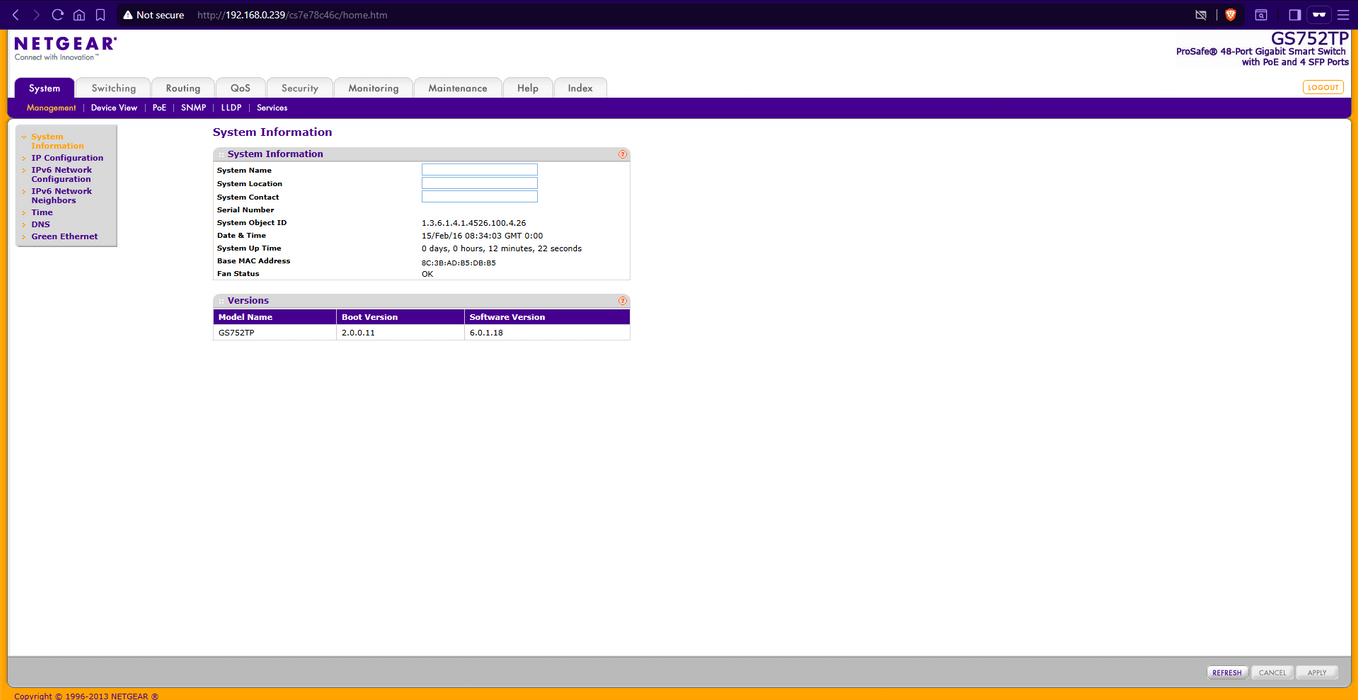1358x700 pixels.
Task: Open Device View submenu
Action: point(114,108)
